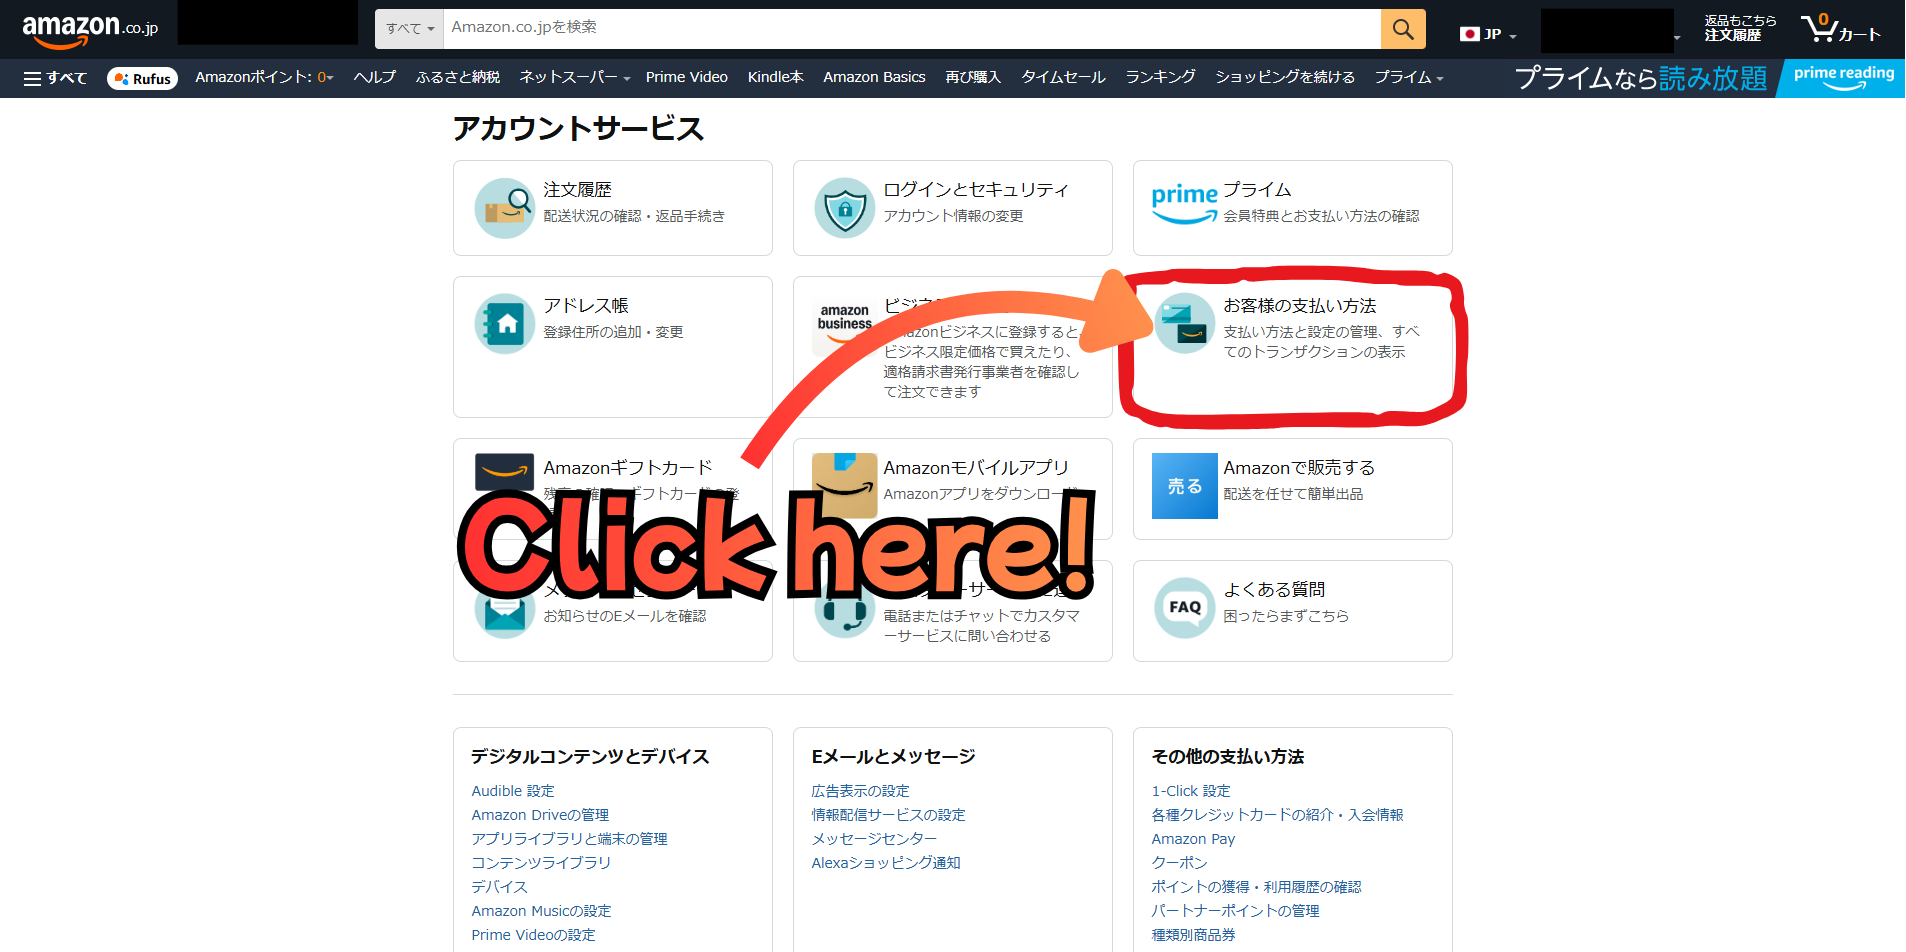Click the コンテンツライブラリ link
The width and height of the screenshot is (1906, 952).
click(x=541, y=863)
